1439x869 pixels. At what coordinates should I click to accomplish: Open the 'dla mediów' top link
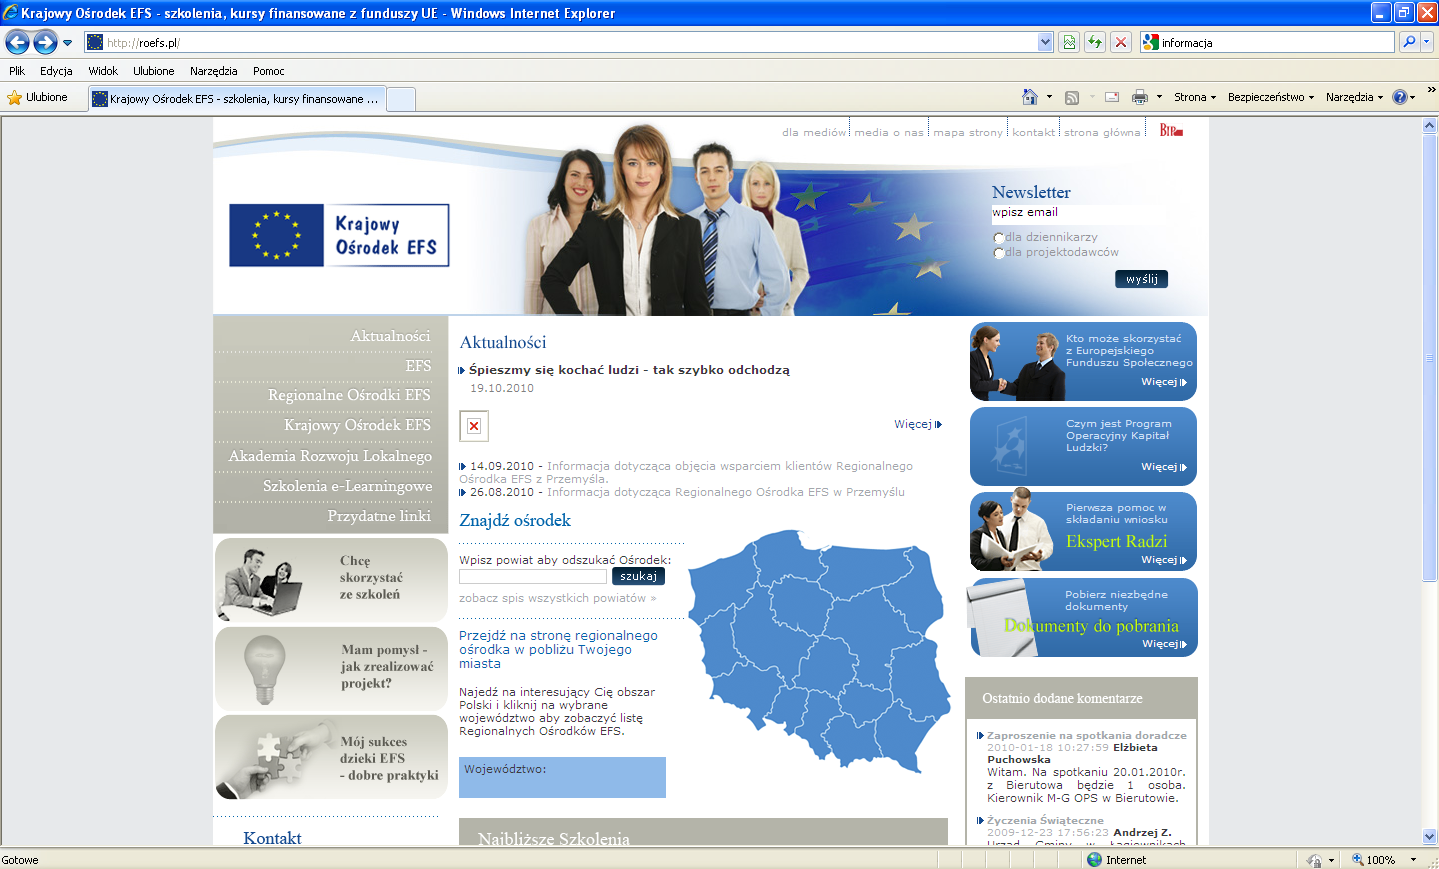click(814, 132)
